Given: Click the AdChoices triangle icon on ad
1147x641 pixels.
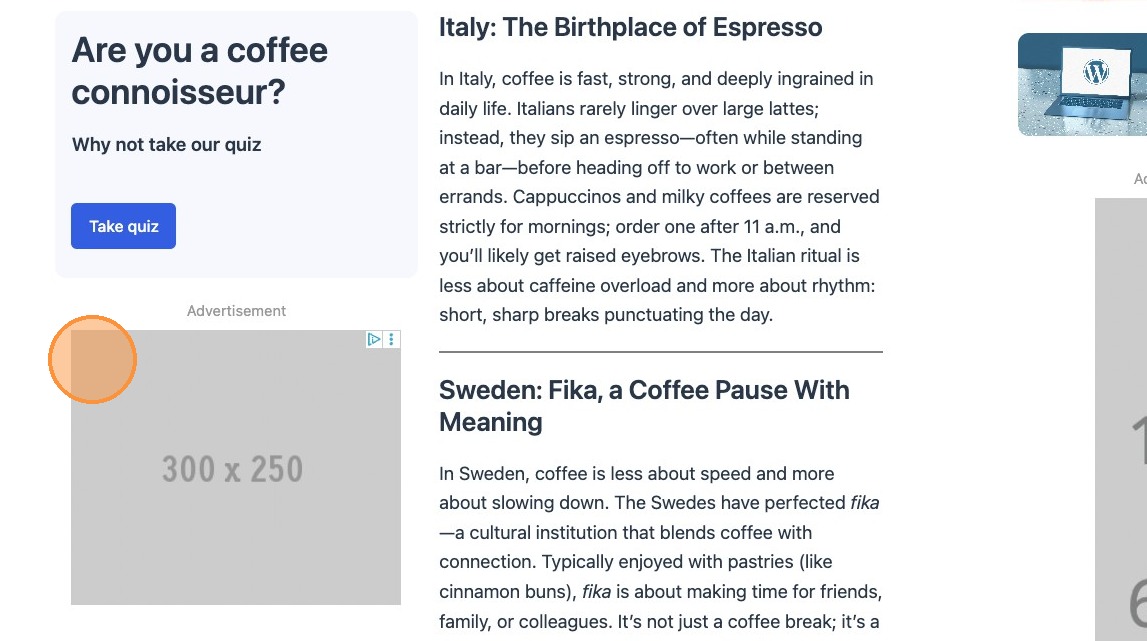Looking at the screenshot, I should click(374, 339).
